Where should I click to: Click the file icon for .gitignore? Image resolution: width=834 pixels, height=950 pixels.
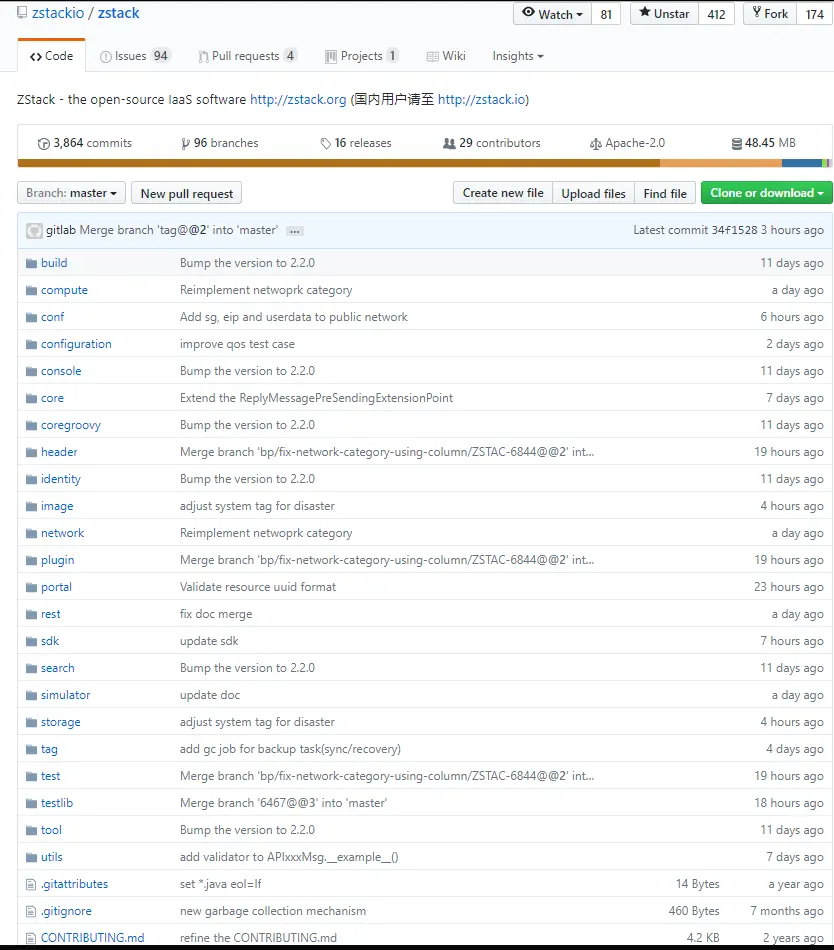(x=31, y=911)
